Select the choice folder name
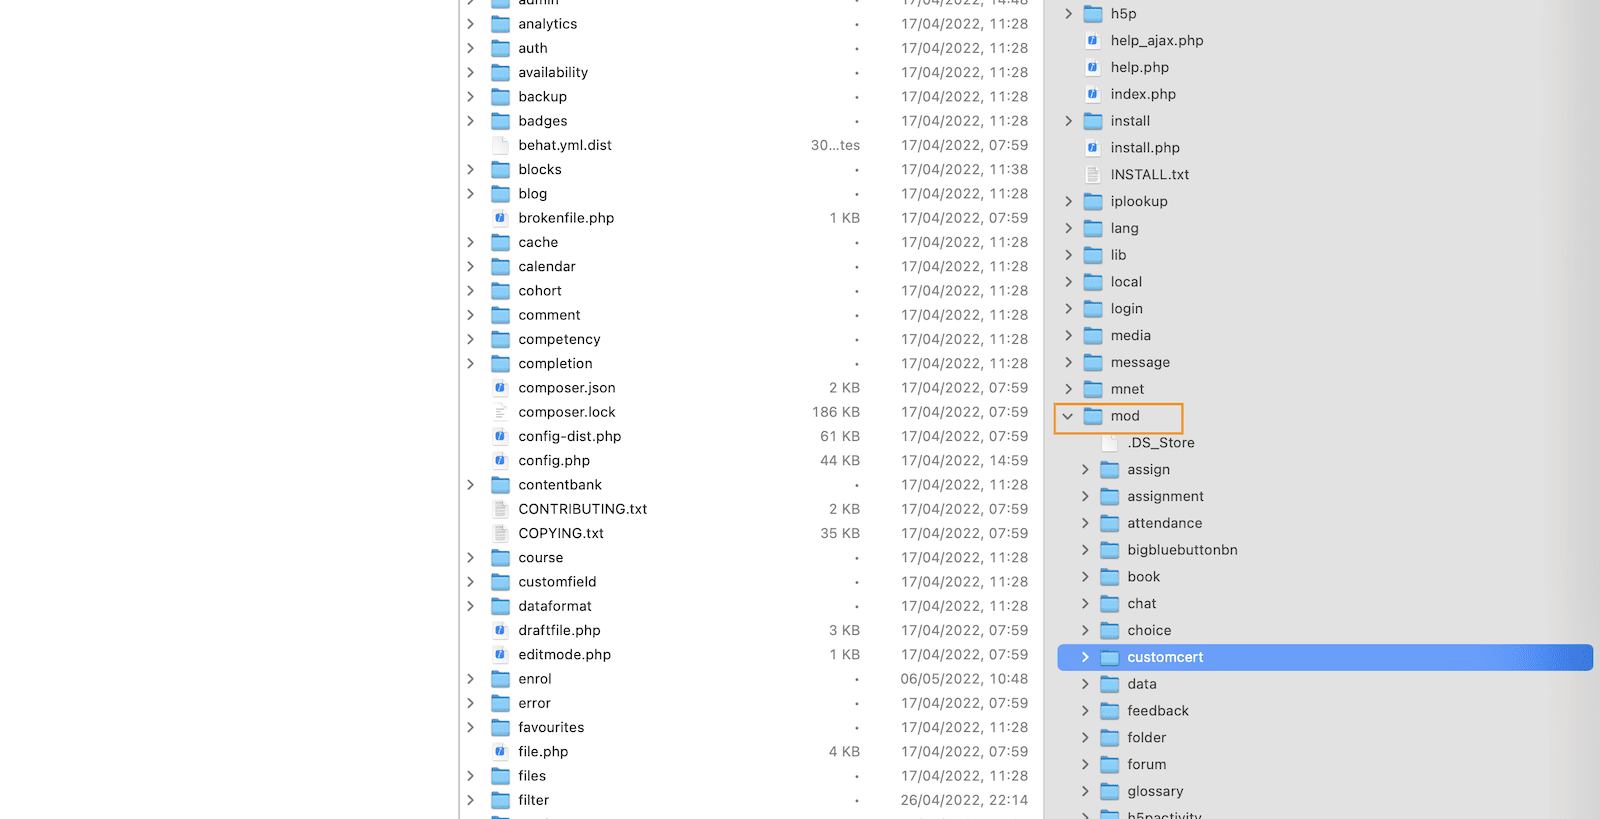1600x819 pixels. click(1149, 631)
